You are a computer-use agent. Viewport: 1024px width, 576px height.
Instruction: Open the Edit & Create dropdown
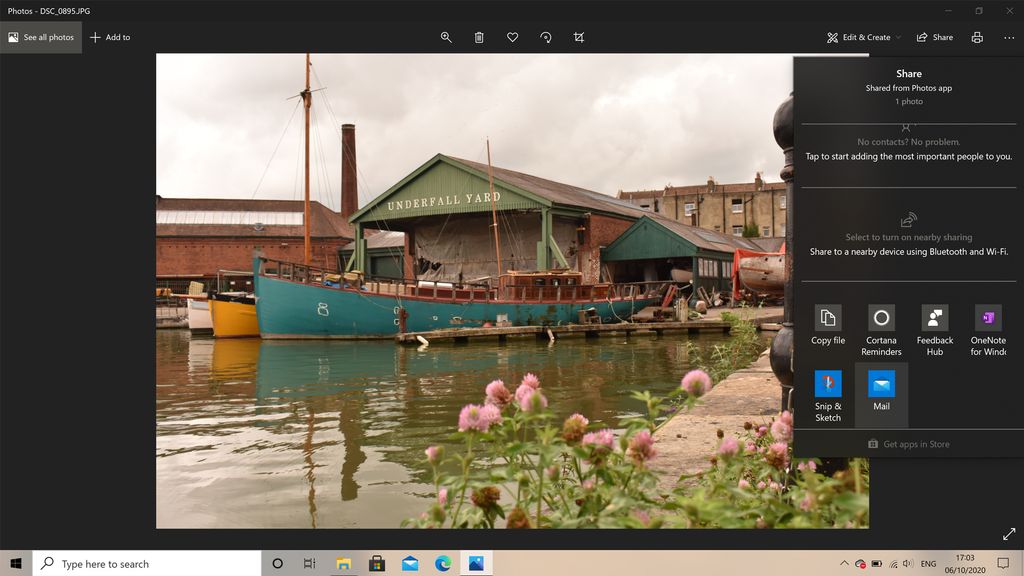point(862,37)
